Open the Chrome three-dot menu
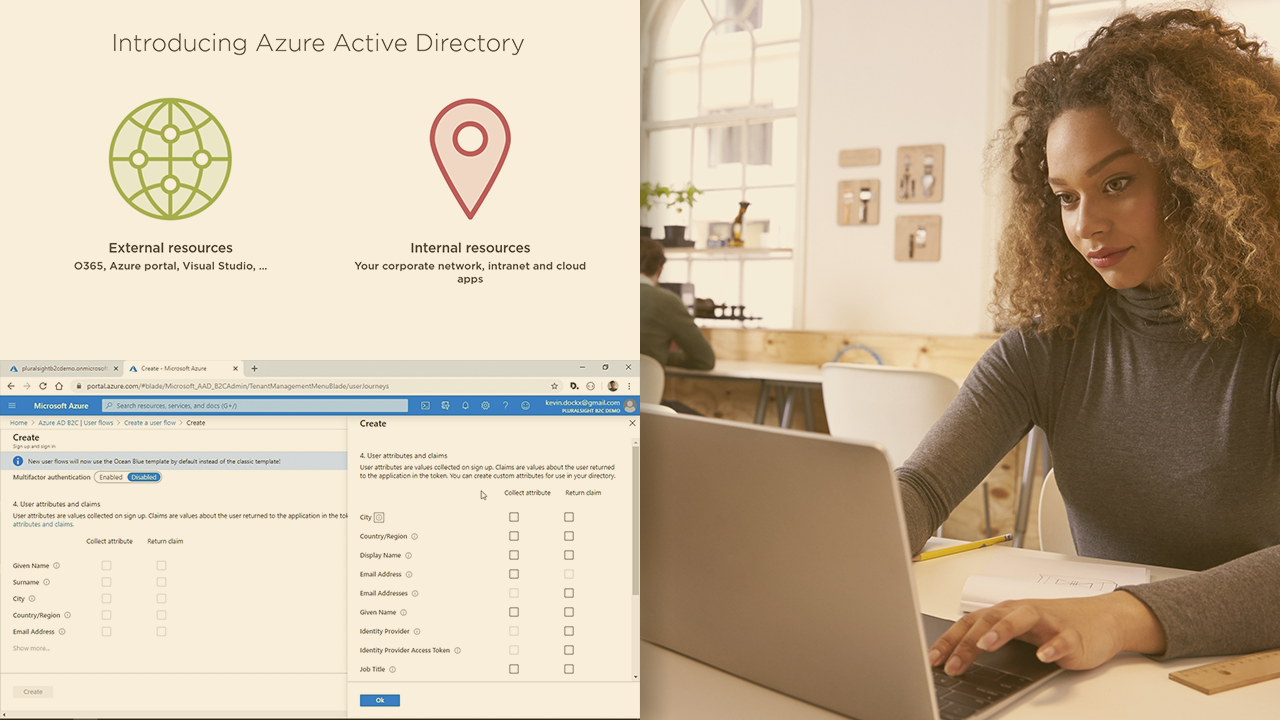This screenshot has width=1280, height=720. coord(628,385)
